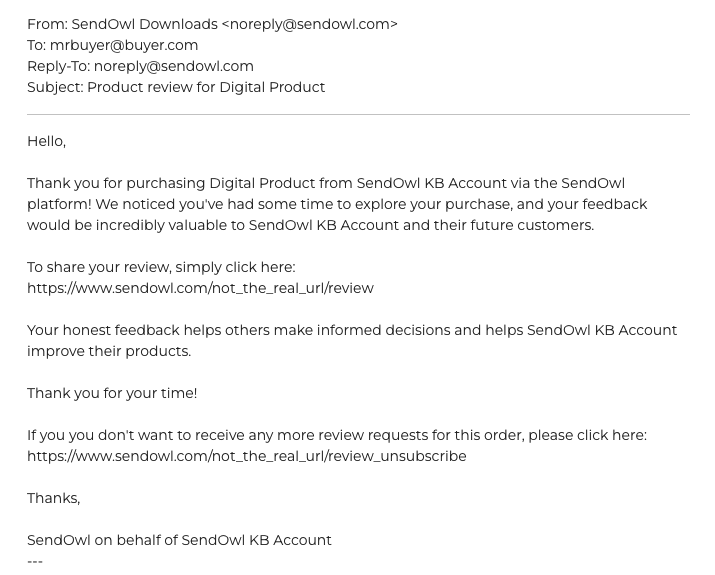Click the "SendOwl on behalf of" signature line
Image resolution: width=715 pixels, height=575 pixels.
(x=179, y=540)
